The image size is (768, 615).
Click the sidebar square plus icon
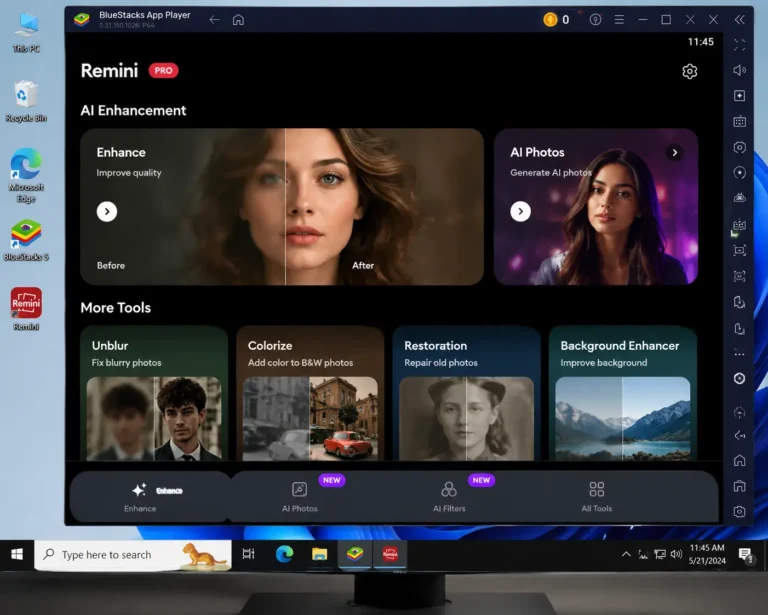tap(740, 95)
